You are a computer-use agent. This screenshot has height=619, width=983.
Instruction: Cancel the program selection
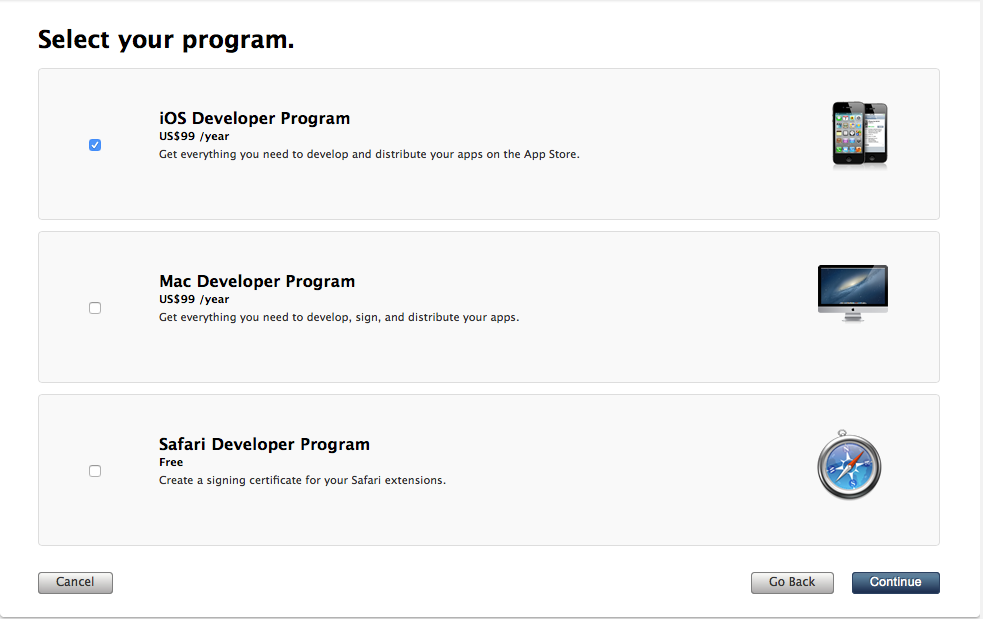pyautogui.click(x=75, y=582)
